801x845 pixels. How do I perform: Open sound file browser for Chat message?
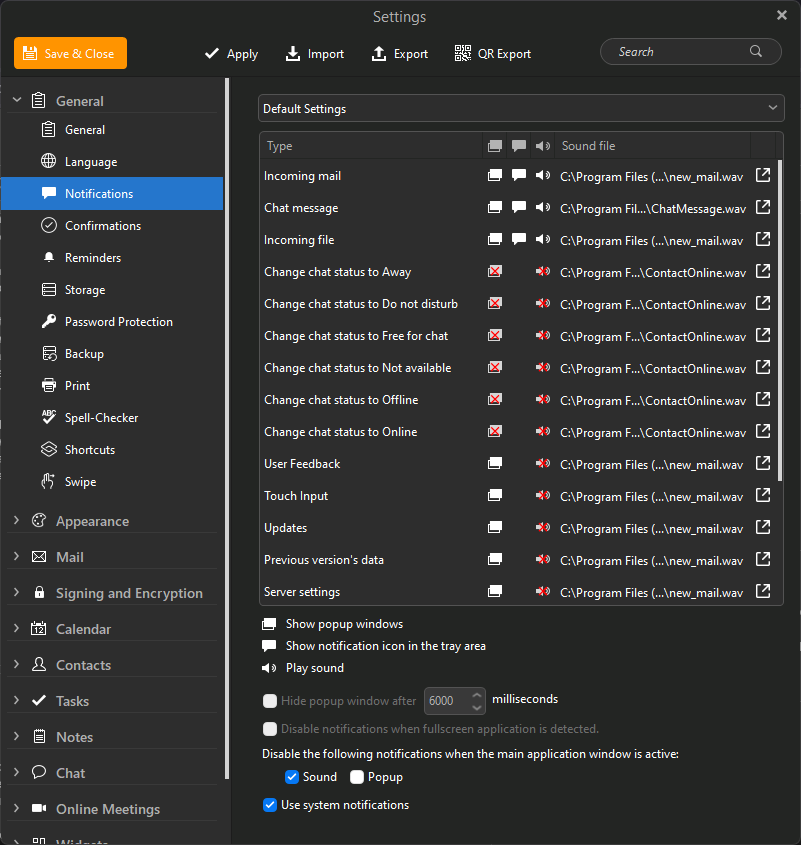pyautogui.click(x=763, y=207)
